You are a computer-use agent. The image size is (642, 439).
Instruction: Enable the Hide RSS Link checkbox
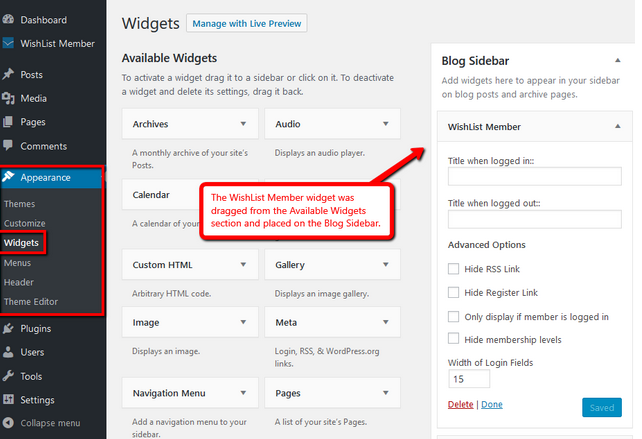(x=453, y=269)
